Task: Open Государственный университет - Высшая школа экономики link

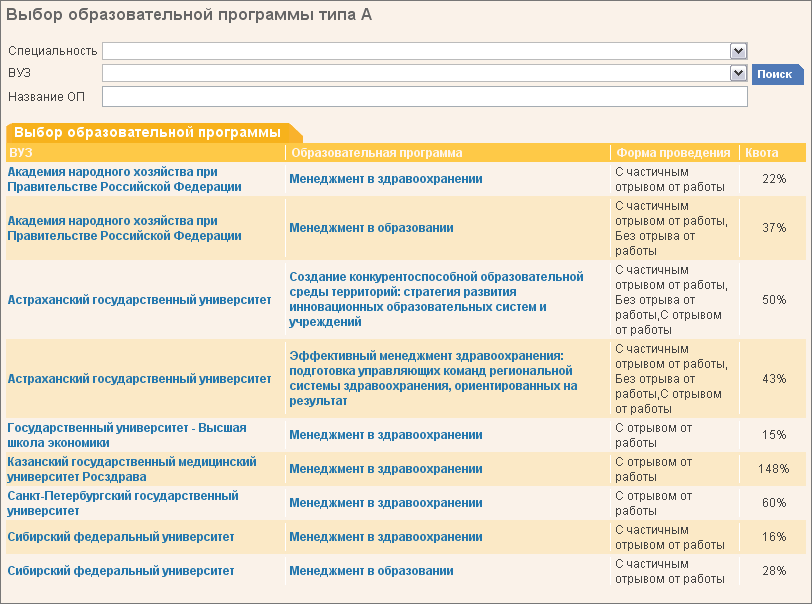Action: click(x=127, y=435)
